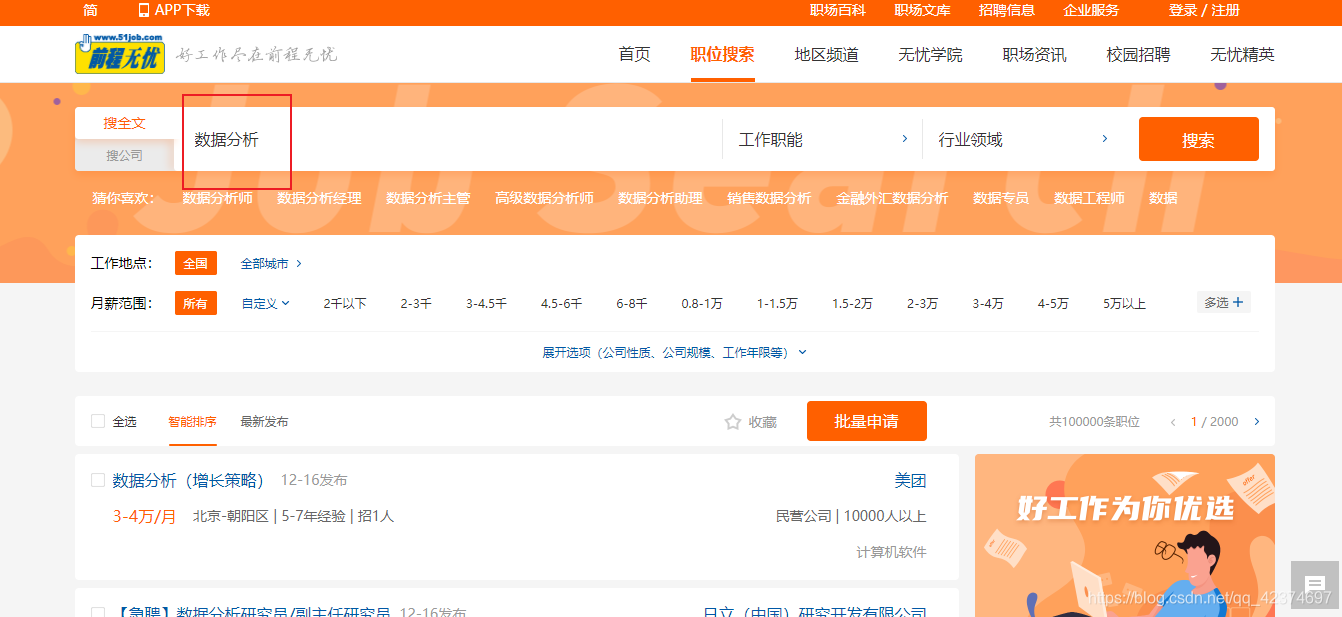Screen dimensions: 1342x617
Task: Expand 全部城市 city list
Action: 271,264
